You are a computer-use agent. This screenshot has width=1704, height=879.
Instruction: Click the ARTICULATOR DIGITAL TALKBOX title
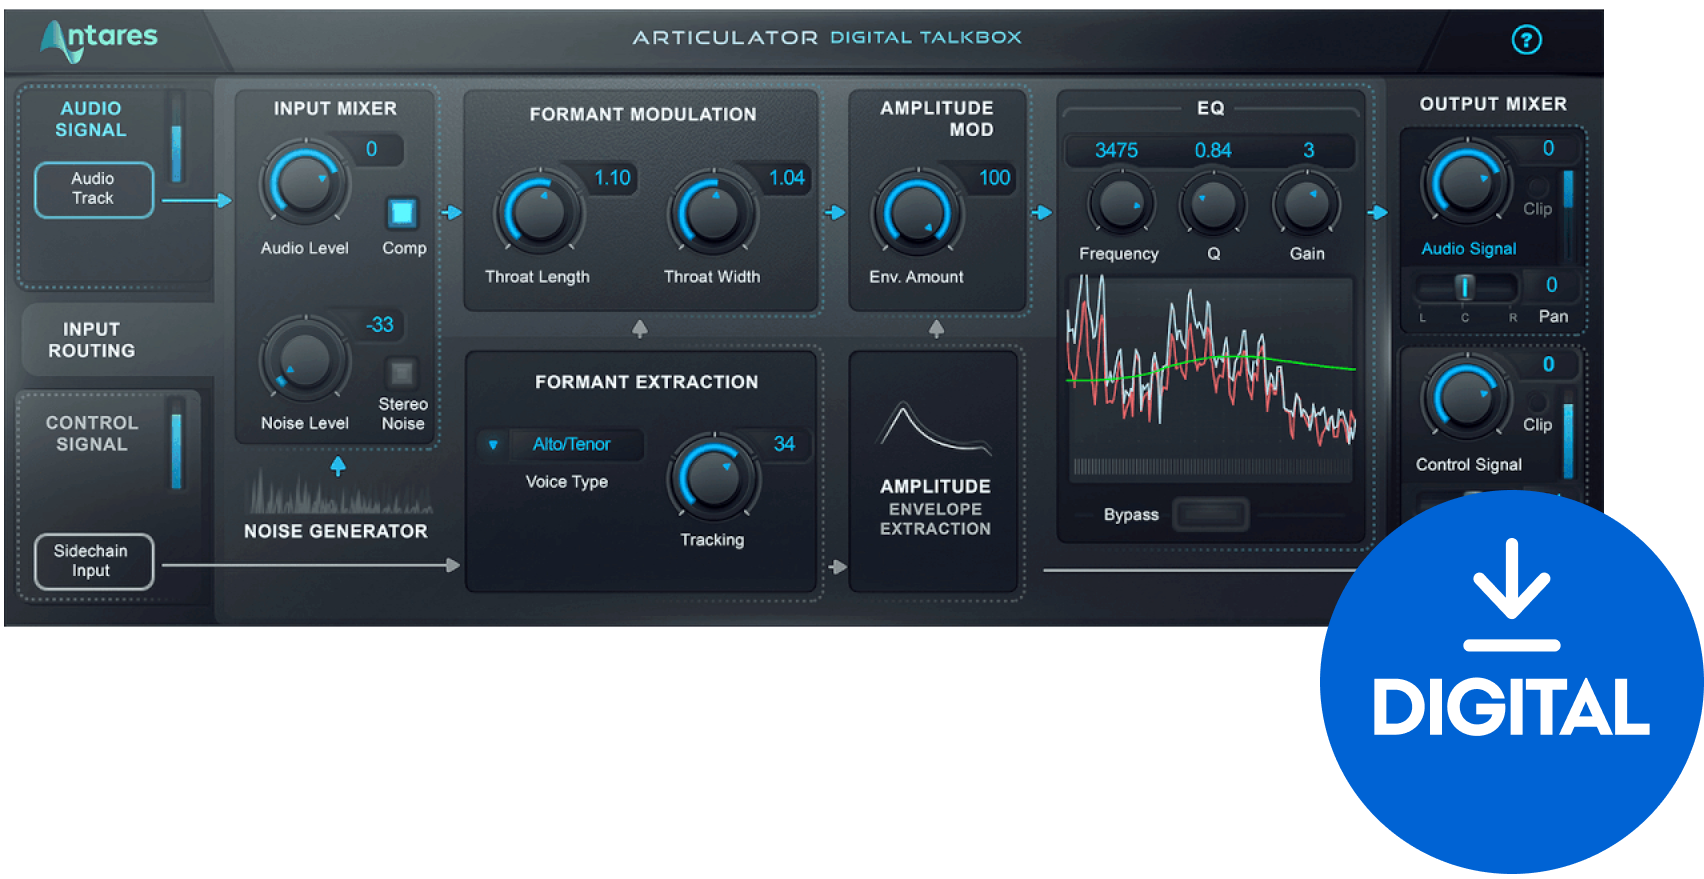coord(827,38)
